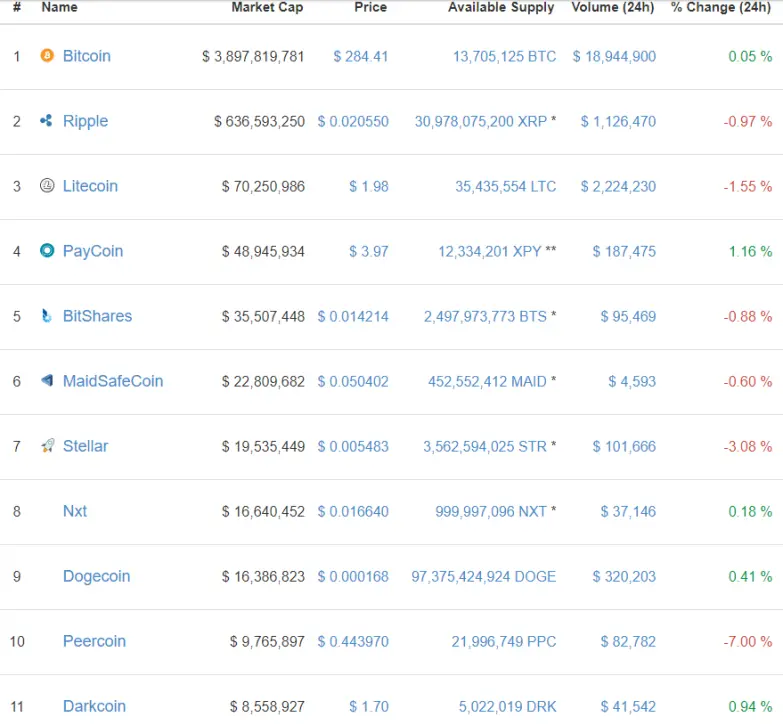783x725 pixels.
Task: Open the Stellar name link
Action: pos(85,446)
